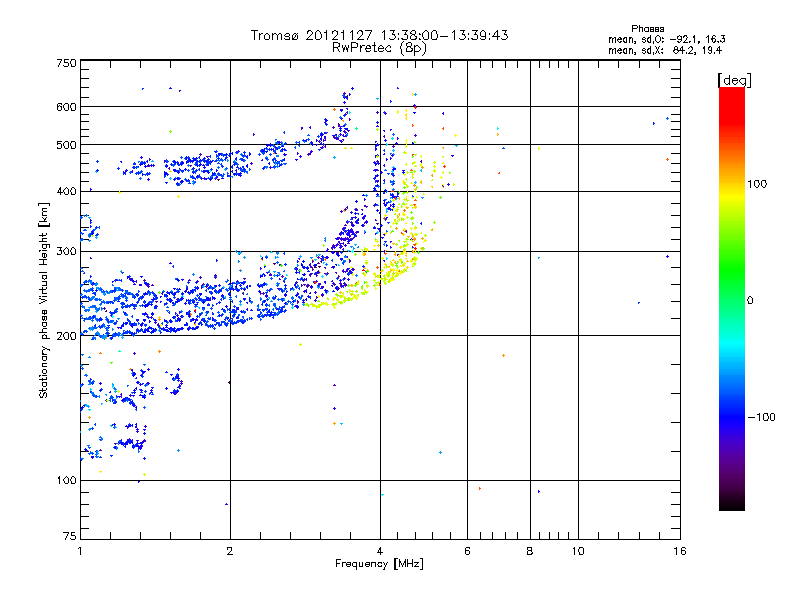Click the 'Phases' header label
This screenshot has height=600, width=800.
pos(647,29)
